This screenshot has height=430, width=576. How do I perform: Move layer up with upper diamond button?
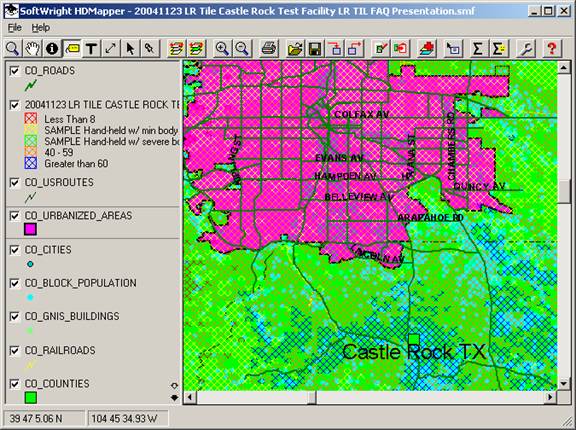pos(174,385)
